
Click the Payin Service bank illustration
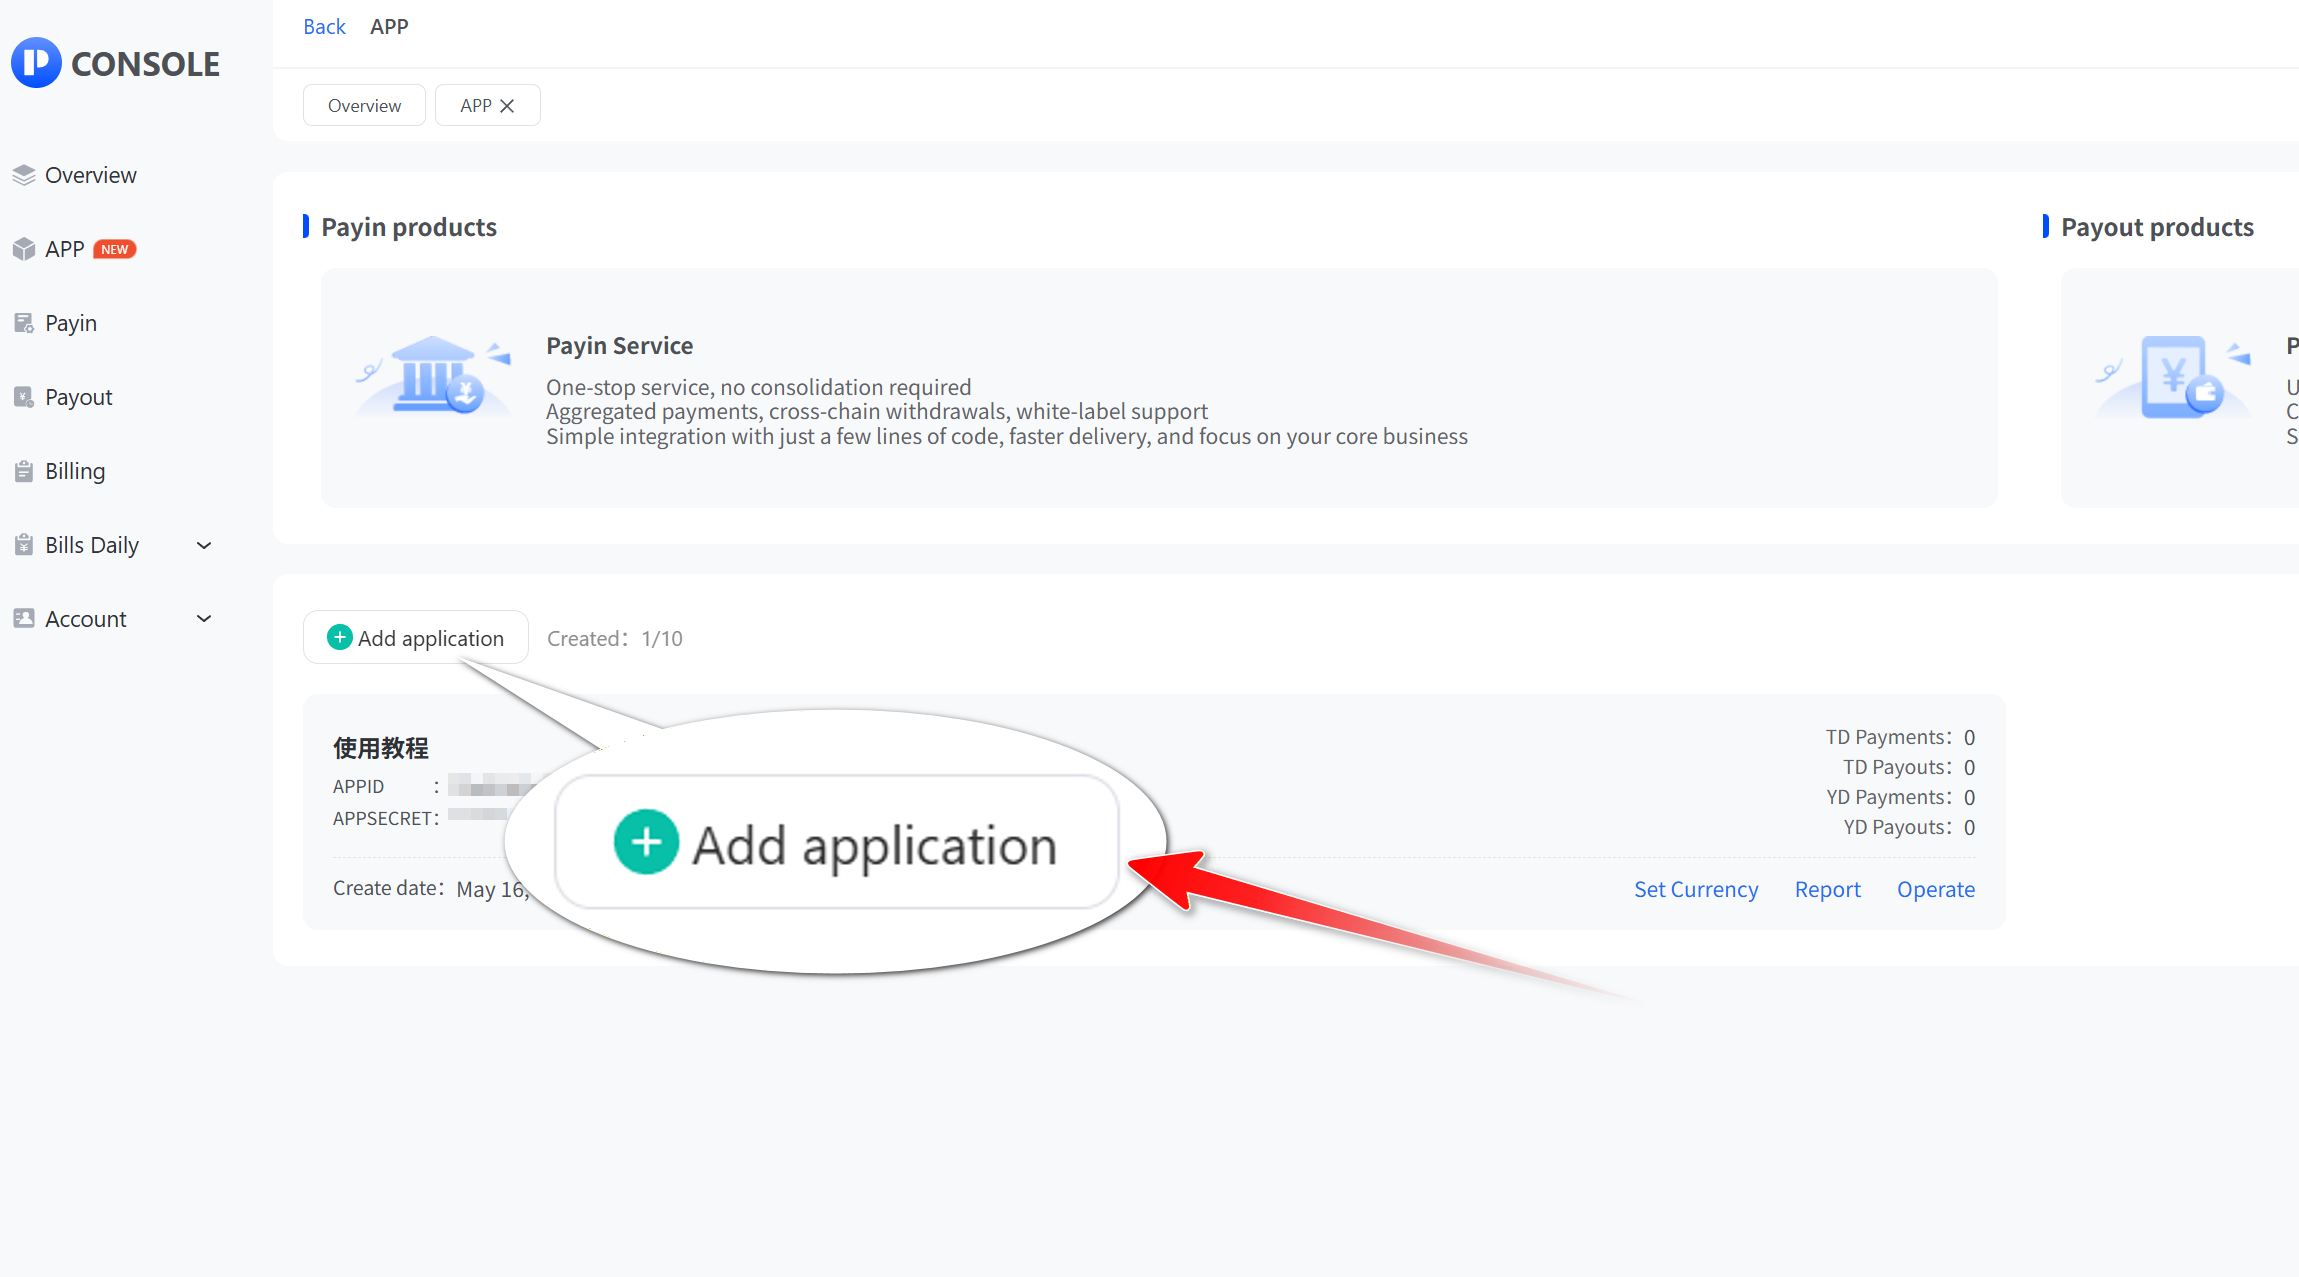[x=434, y=375]
